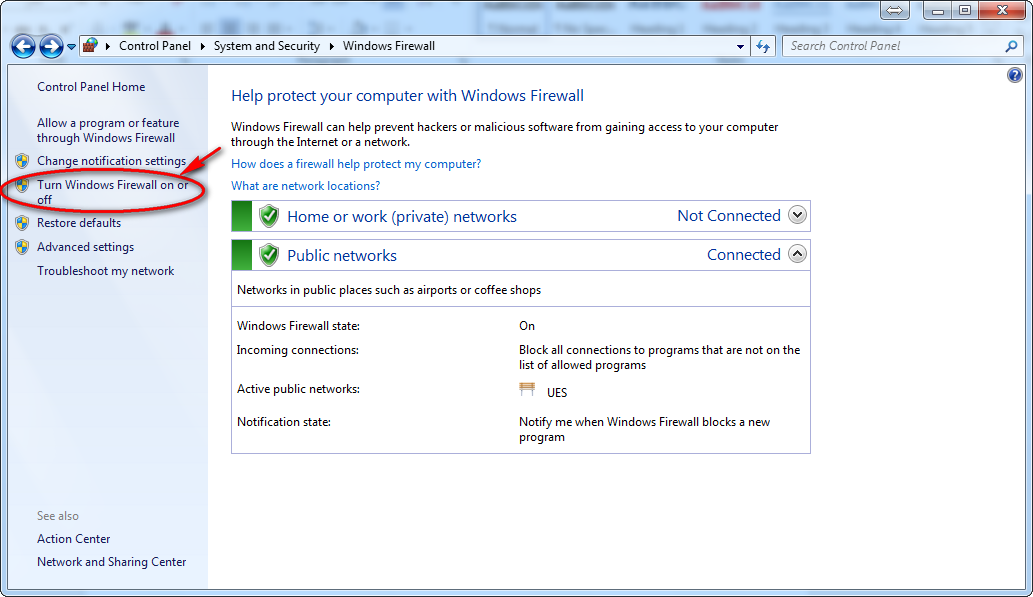Screen dimensions: 1033x597
Task: Click shield icon beside Advanced settings
Action: pyautogui.click(x=22, y=247)
